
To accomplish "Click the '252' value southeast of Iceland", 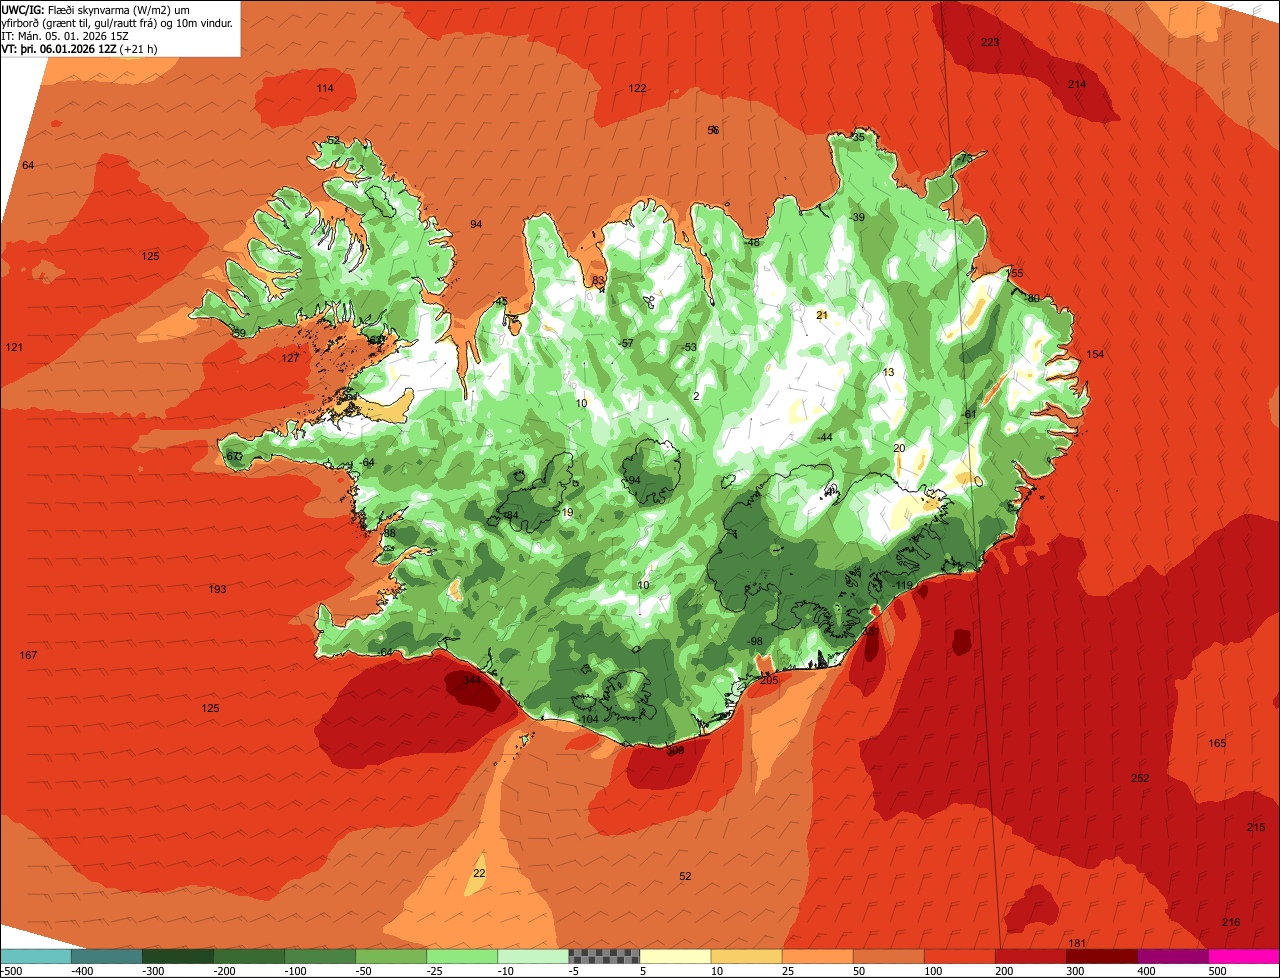I will click(x=1140, y=778).
